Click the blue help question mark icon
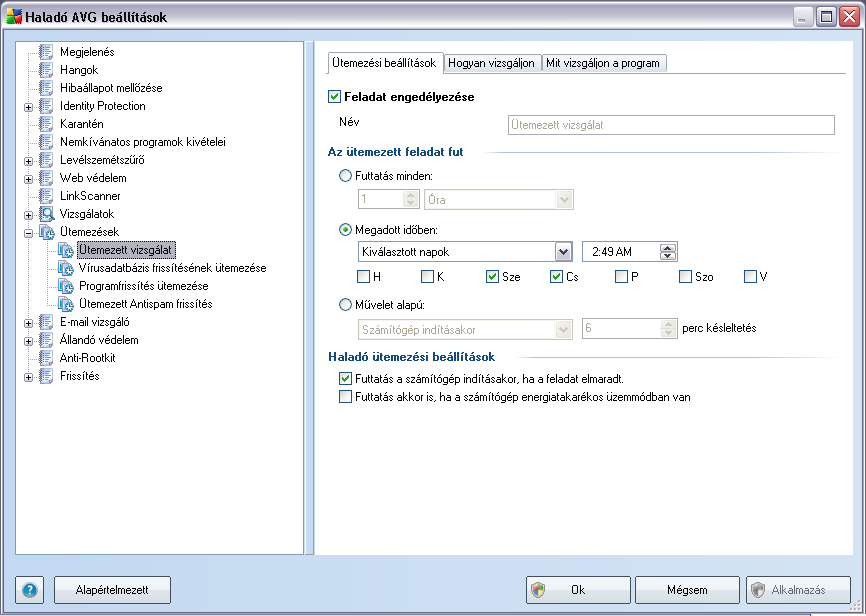 point(30,590)
